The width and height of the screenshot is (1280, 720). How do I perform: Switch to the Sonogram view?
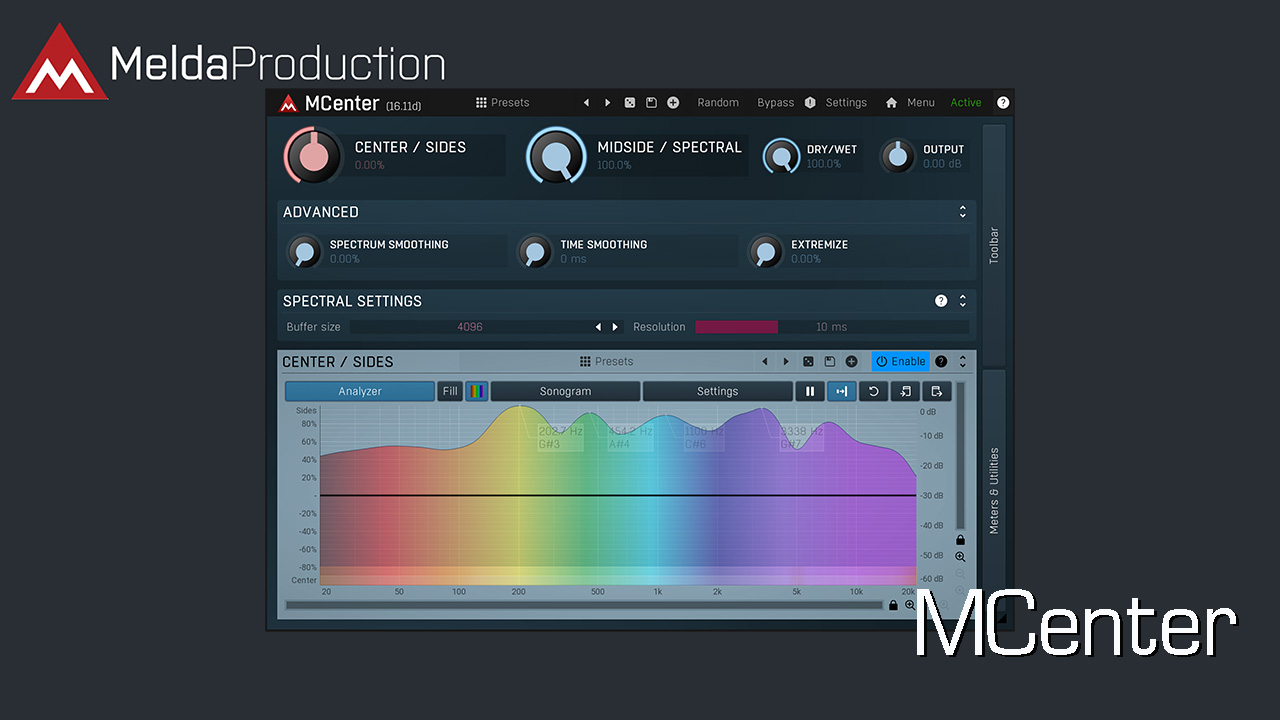click(565, 392)
